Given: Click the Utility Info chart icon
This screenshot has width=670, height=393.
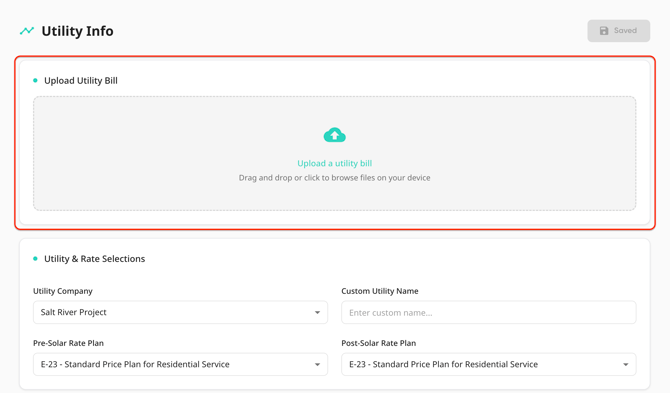Looking at the screenshot, I should pyautogui.click(x=26, y=31).
